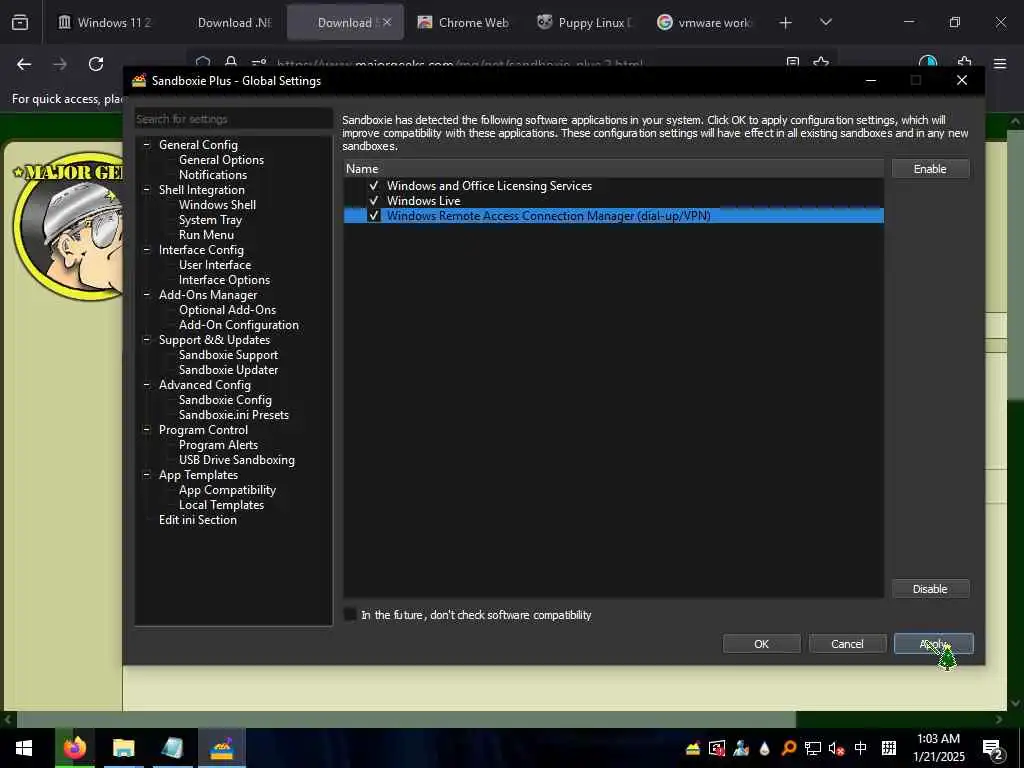Open Sandboxie.ini Presets page
The image size is (1024, 768).
[234, 415]
